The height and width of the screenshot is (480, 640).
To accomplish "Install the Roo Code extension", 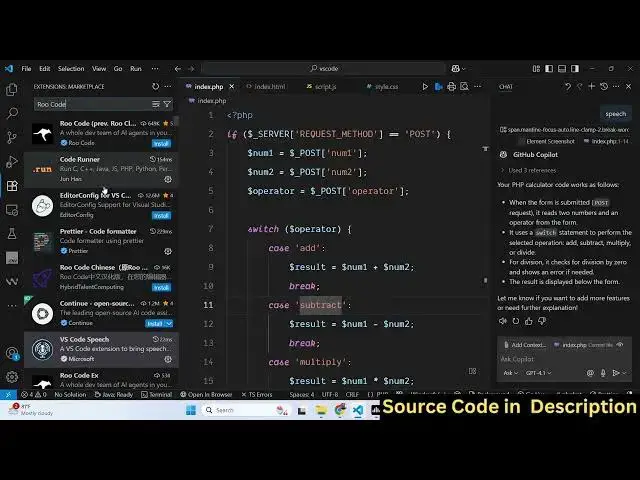I will (161, 144).
